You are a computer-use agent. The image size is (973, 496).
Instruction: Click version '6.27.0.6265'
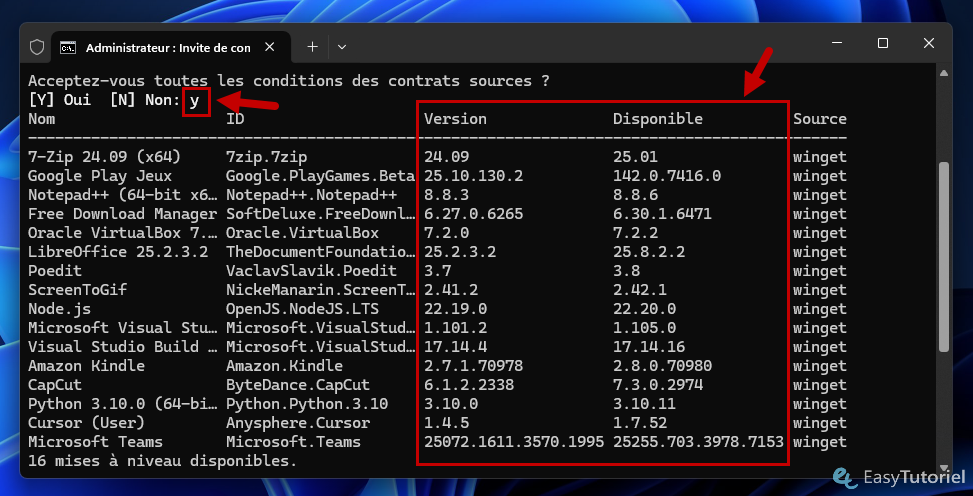coord(473,214)
